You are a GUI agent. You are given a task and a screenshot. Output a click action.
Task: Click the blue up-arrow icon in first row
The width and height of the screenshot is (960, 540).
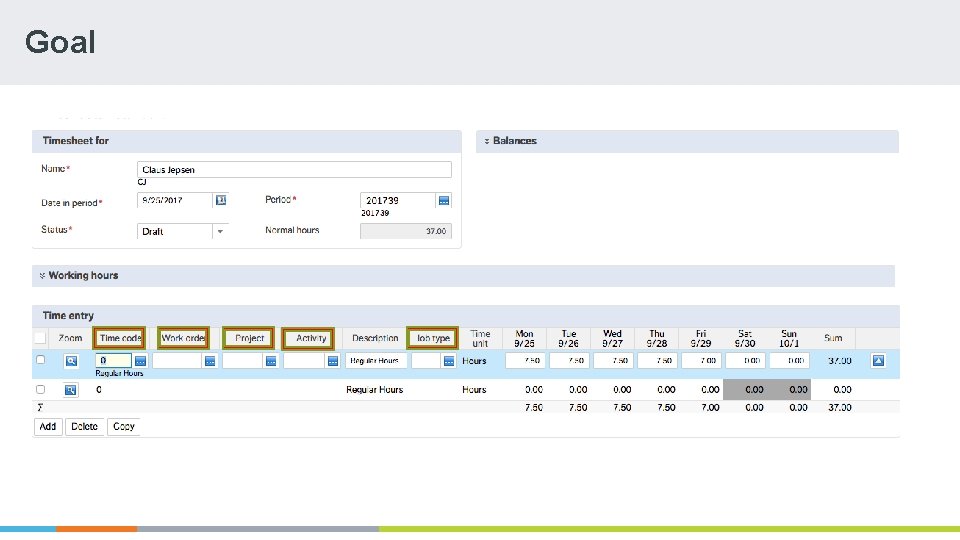878,361
